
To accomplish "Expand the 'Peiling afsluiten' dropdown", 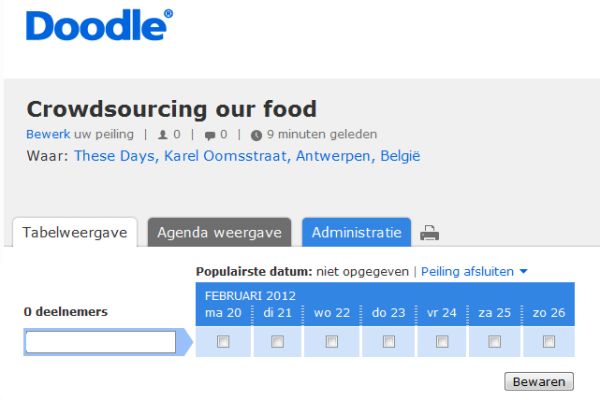I will (x=474, y=271).
